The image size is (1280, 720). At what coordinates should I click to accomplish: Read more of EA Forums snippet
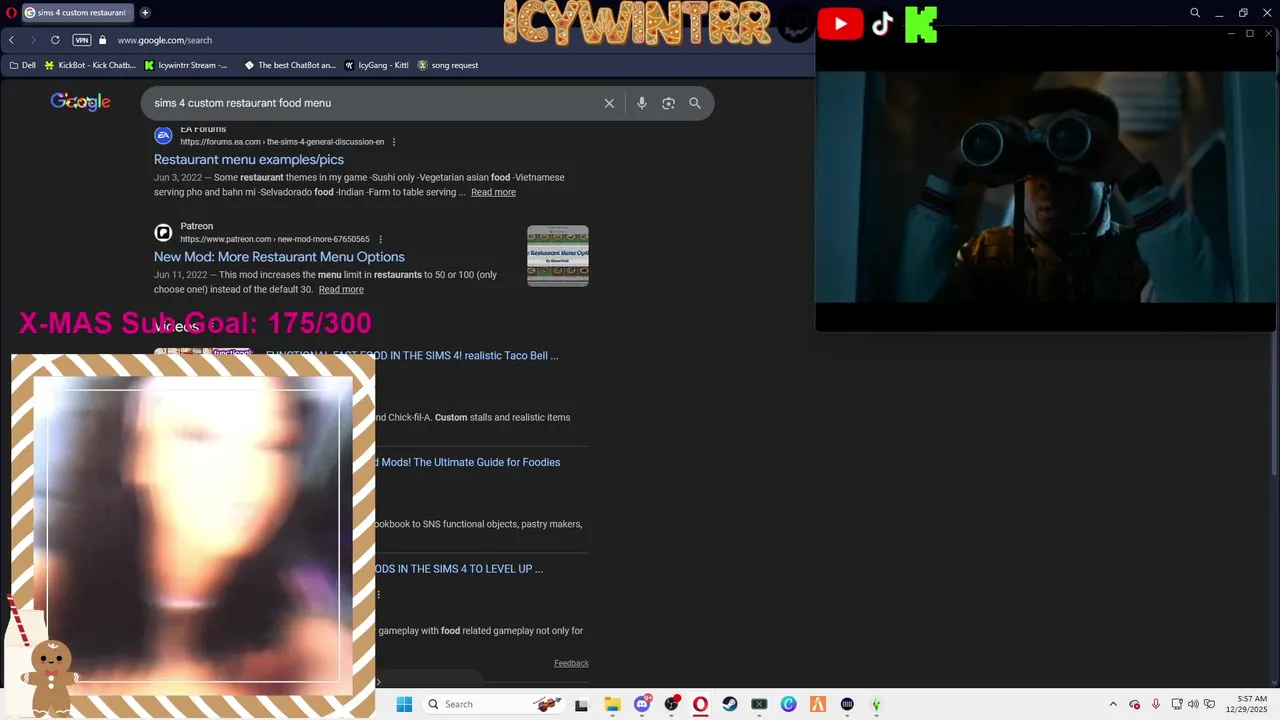[x=493, y=192]
